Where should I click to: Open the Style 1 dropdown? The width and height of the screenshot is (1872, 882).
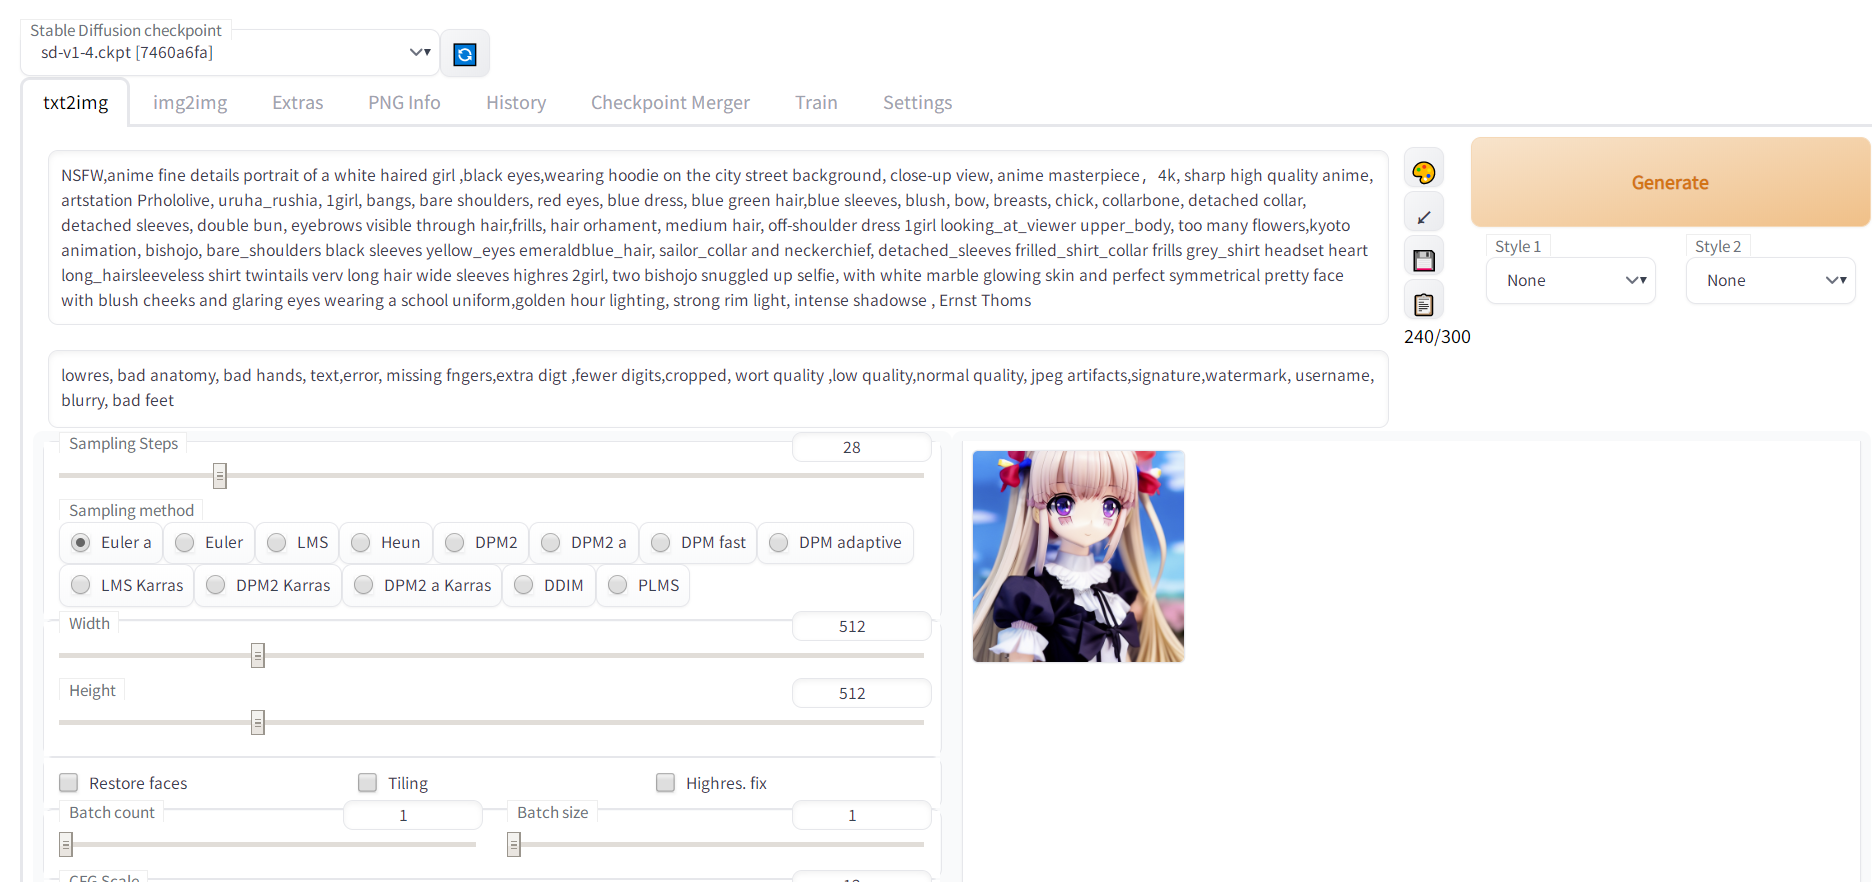click(x=1571, y=281)
